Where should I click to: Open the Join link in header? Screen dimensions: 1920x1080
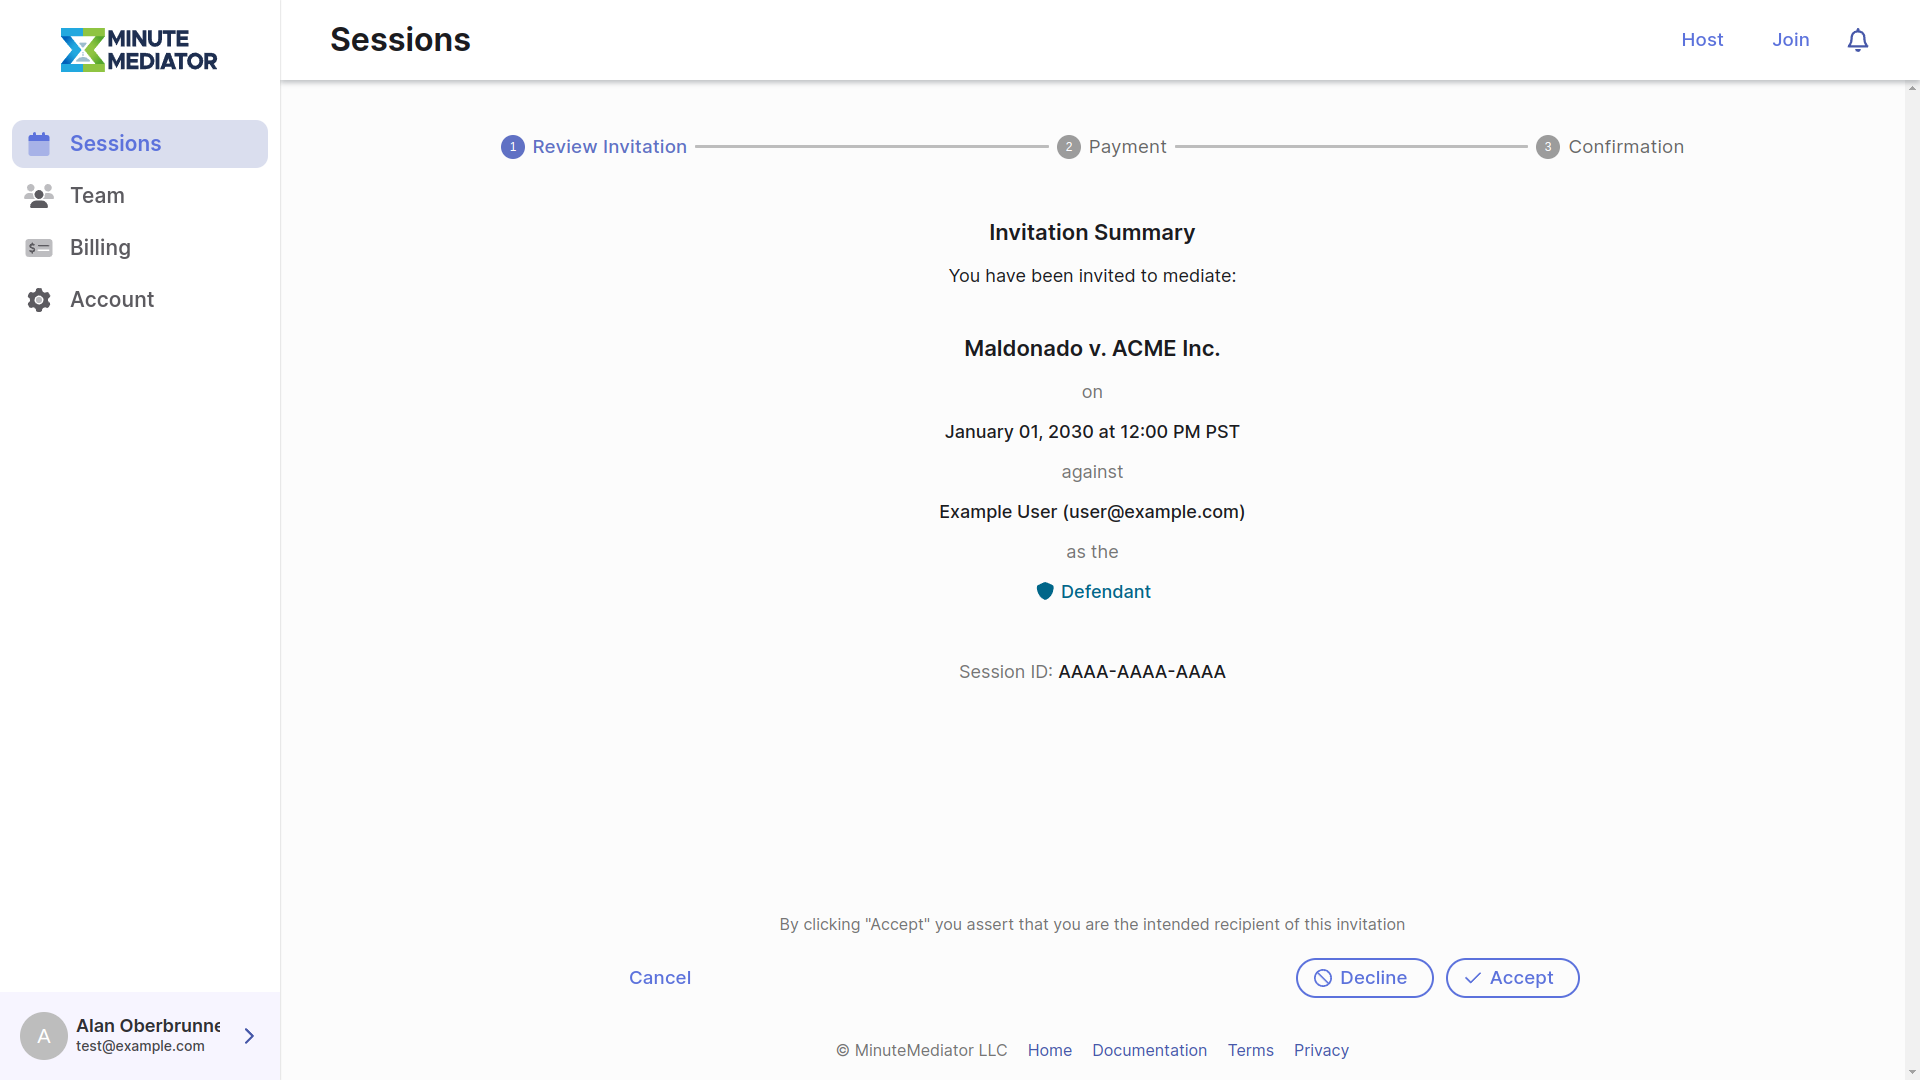[x=1790, y=40]
